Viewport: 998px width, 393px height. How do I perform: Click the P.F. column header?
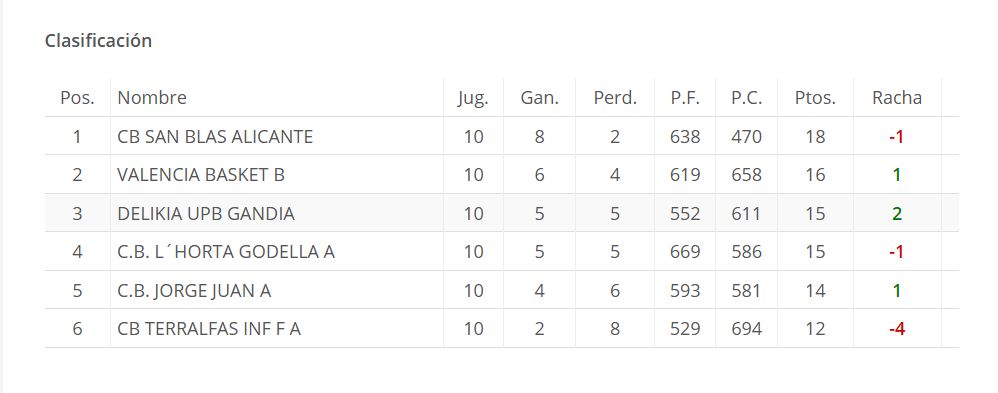(x=685, y=97)
